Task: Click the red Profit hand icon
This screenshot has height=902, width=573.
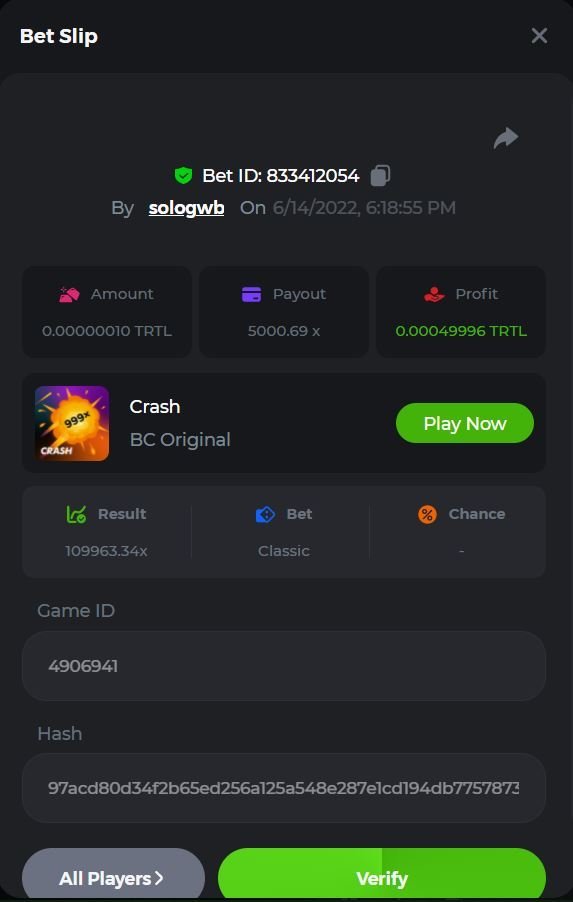Action: [434, 295]
